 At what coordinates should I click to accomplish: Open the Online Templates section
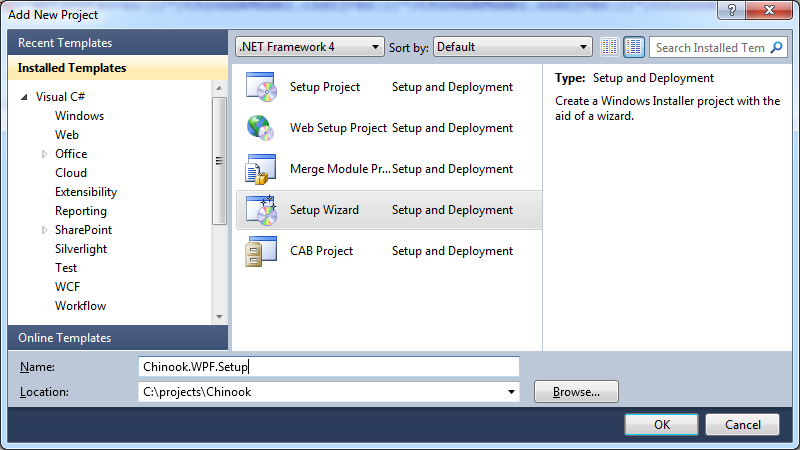coord(118,338)
